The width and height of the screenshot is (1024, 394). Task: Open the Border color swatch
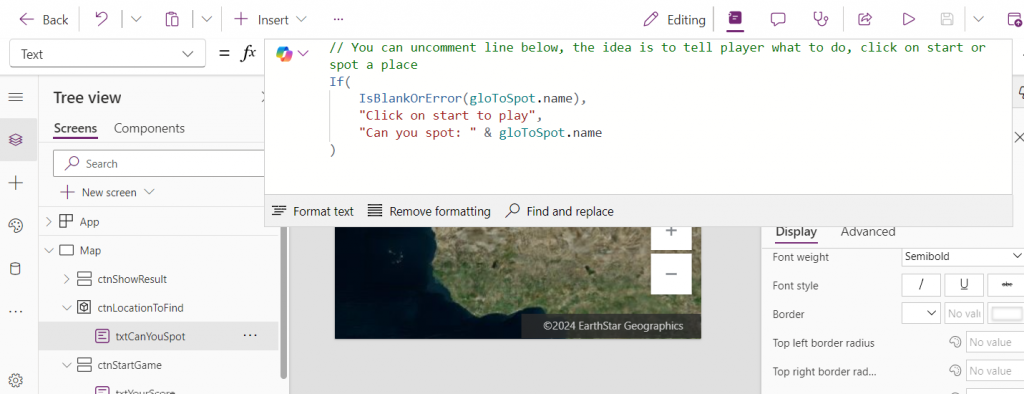(x=1006, y=314)
